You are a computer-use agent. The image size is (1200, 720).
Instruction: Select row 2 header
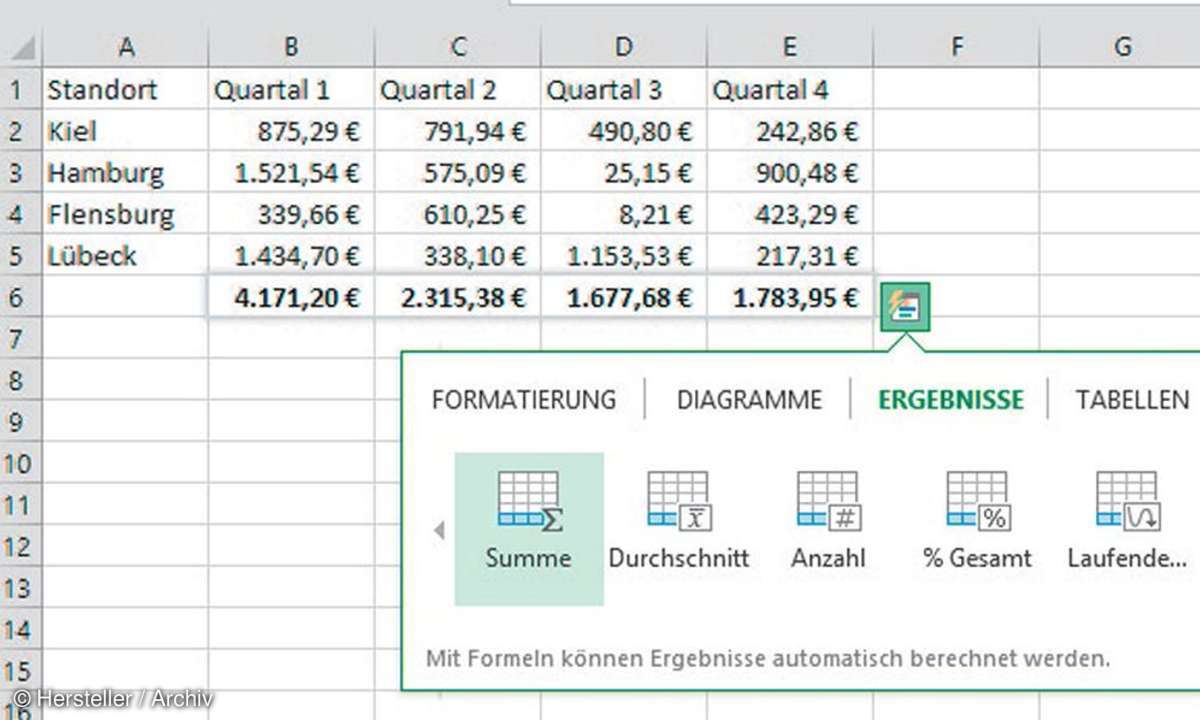tap(21, 131)
